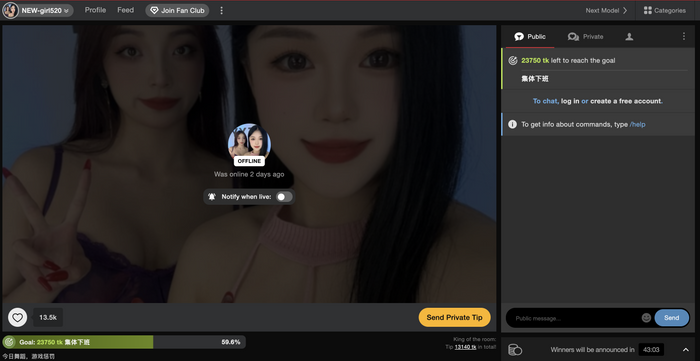
Task: Open the emoji picker in chat
Action: click(x=646, y=318)
